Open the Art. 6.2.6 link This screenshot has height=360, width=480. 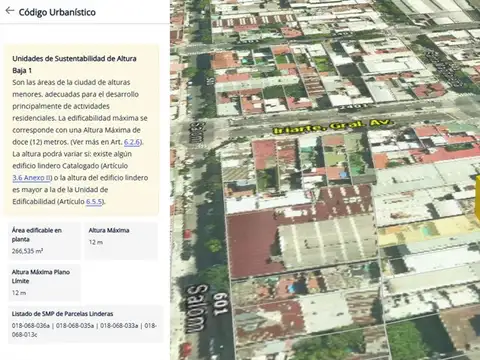pos(132,142)
